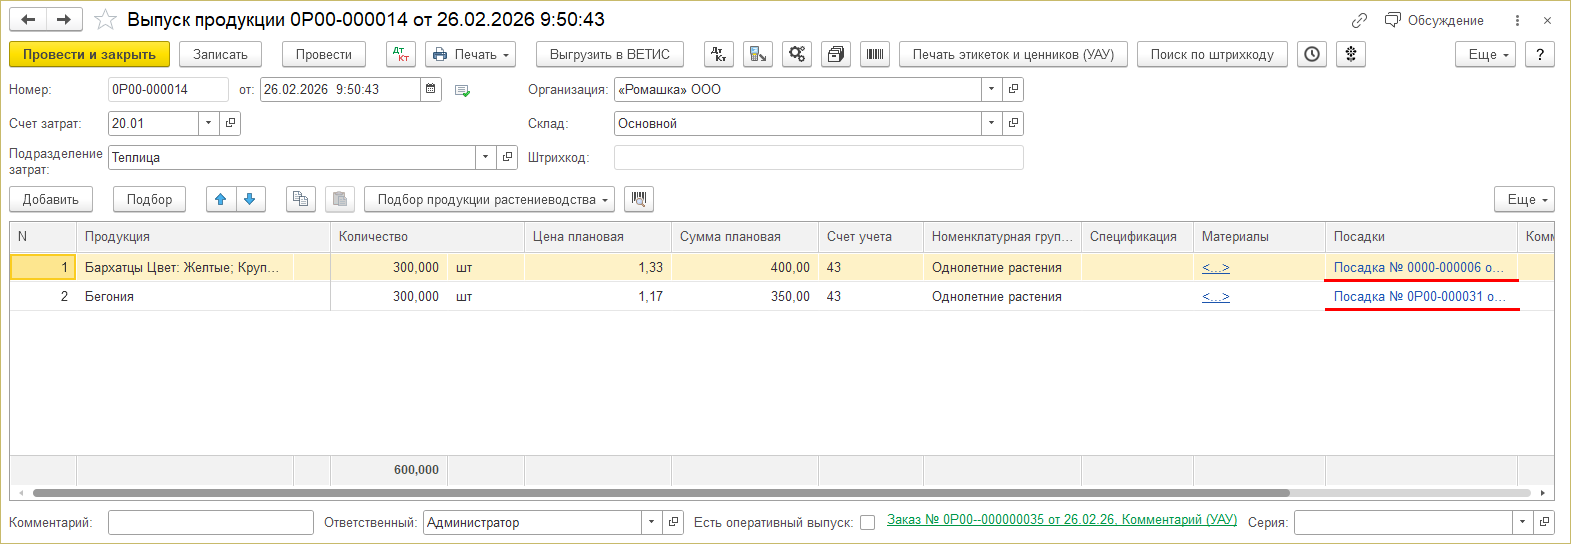Click Выгрузить в ВЕТИС button
Viewport: 1571px width, 544px height.
point(610,54)
